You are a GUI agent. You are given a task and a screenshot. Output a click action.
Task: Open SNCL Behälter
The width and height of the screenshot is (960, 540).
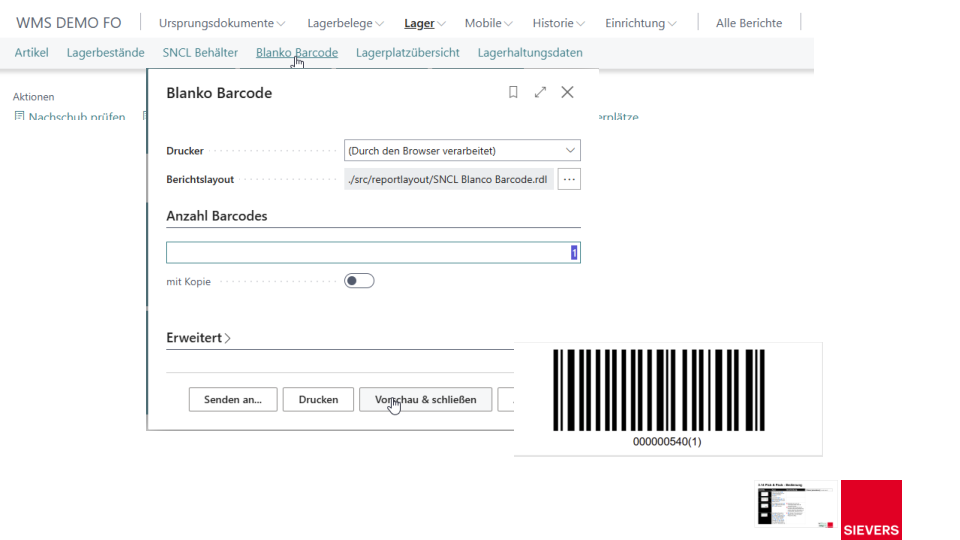pyautogui.click(x=200, y=53)
